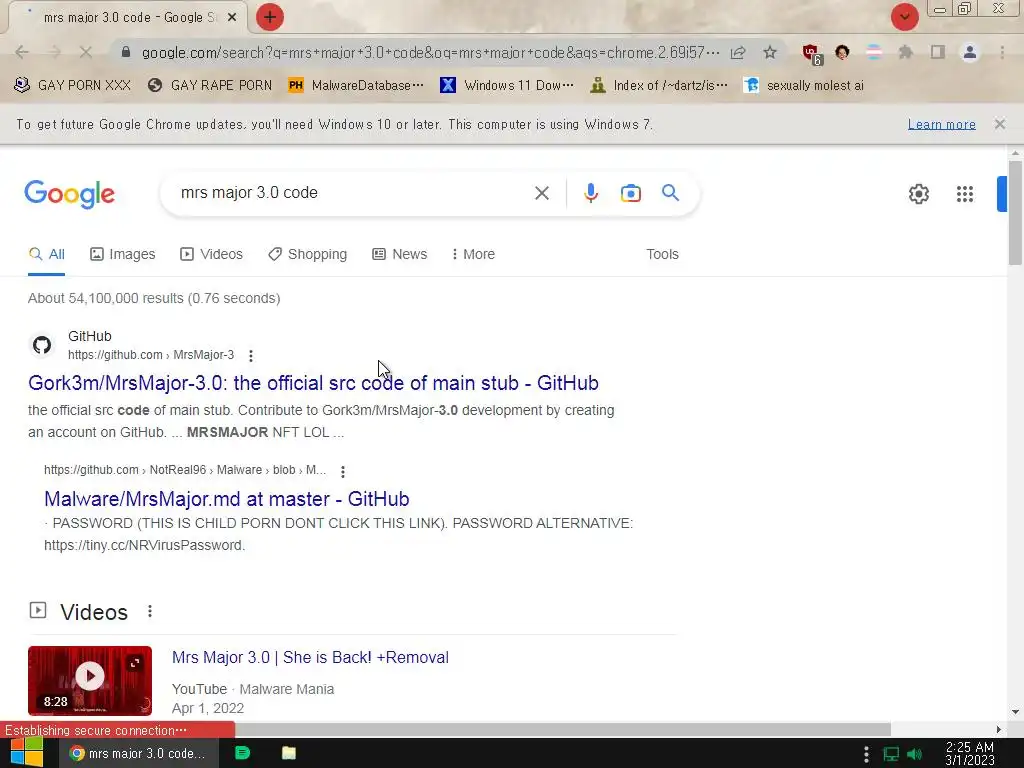Submit search with the magnifier icon

(x=671, y=193)
